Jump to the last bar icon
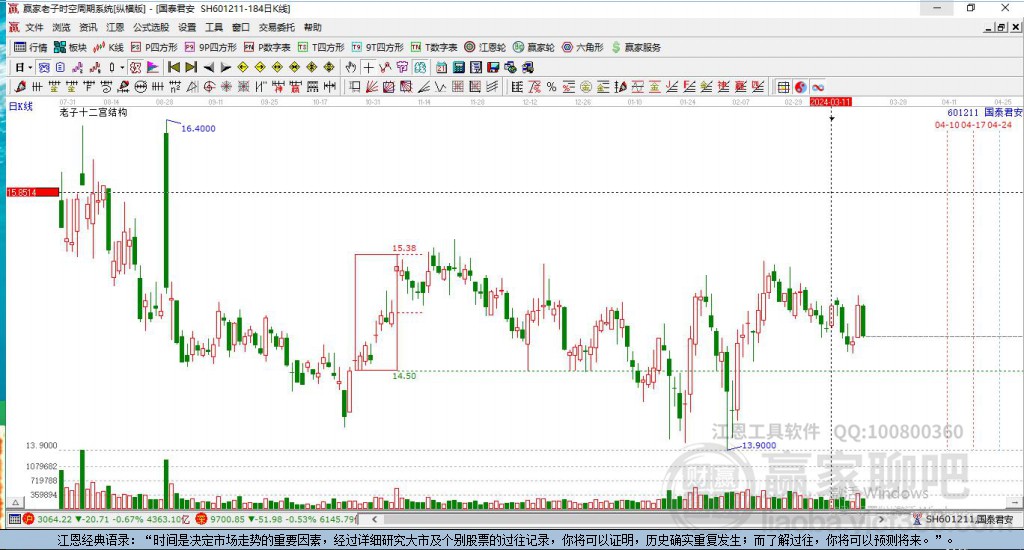This screenshot has width=1024, height=550. click(x=191, y=67)
